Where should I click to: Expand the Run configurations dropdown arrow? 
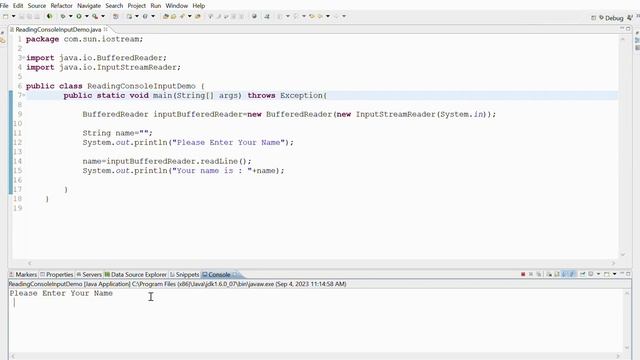coord(87,16)
